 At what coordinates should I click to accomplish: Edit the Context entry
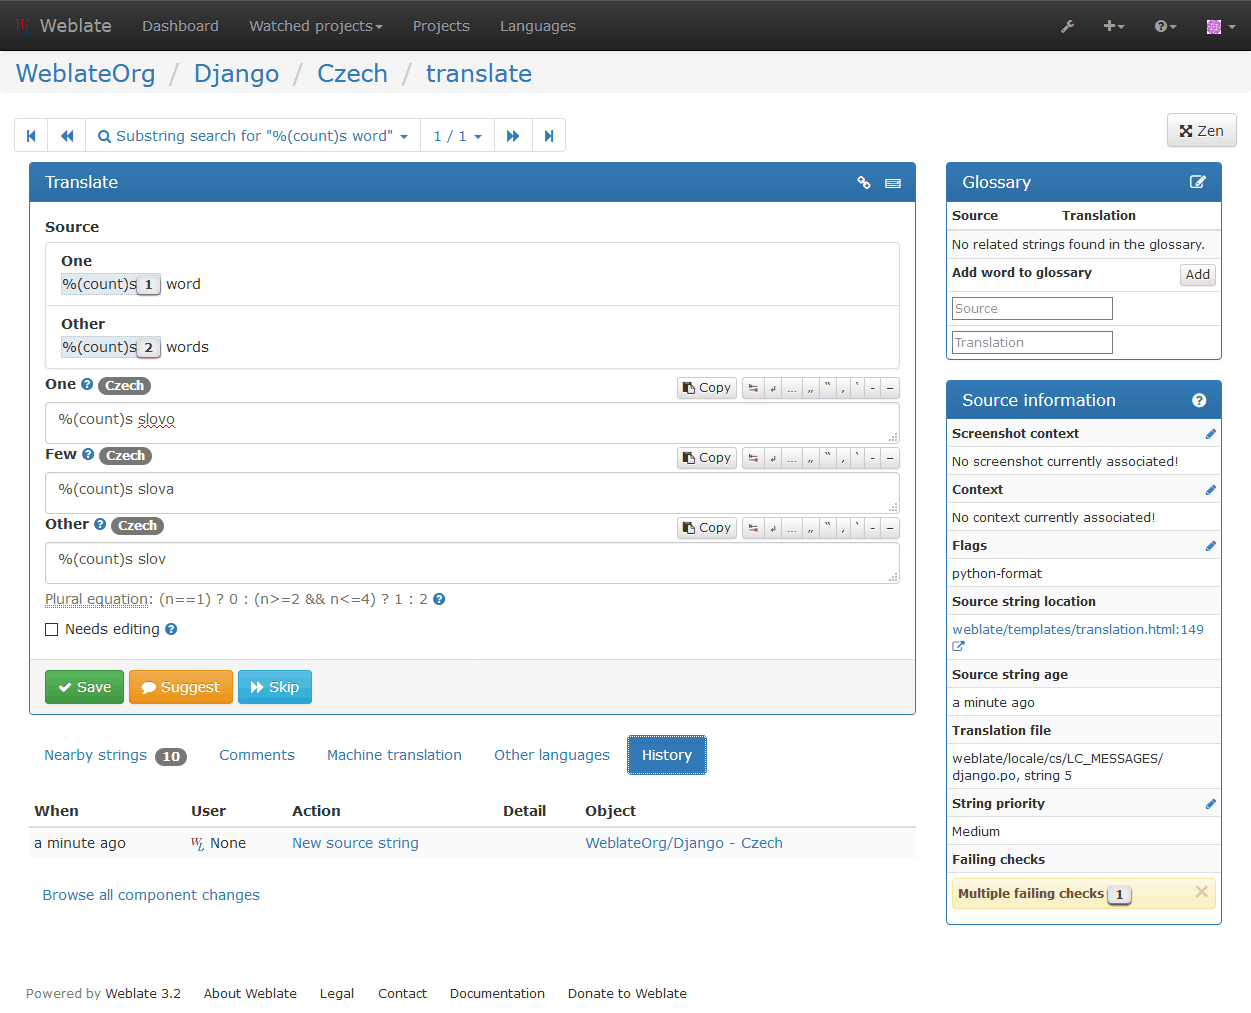coord(1210,490)
